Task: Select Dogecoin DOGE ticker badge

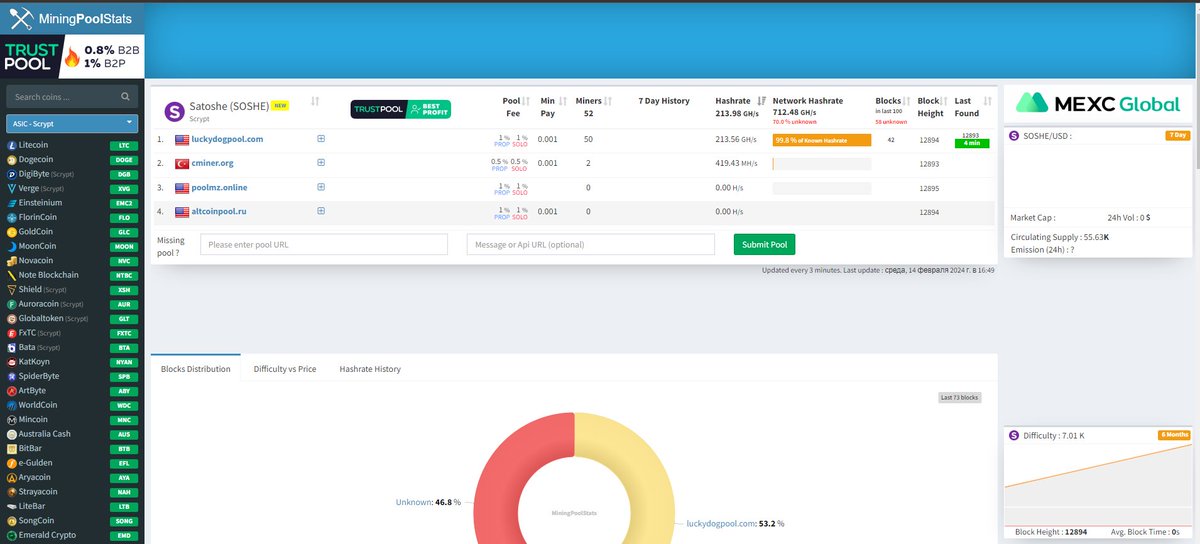Action: coord(124,160)
